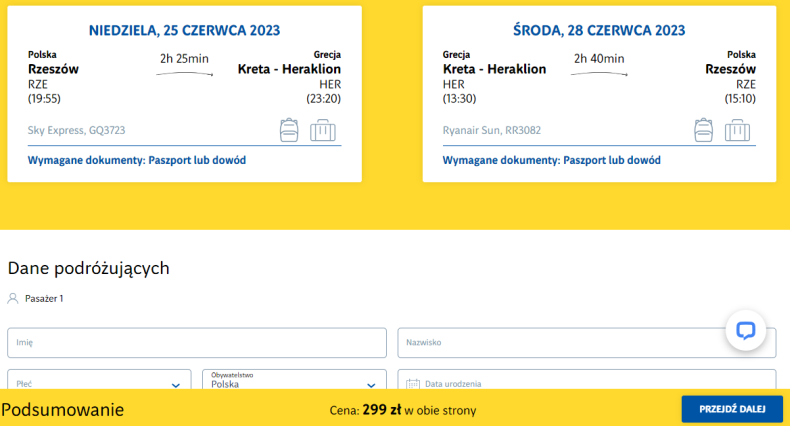Image resolution: width=790 pixels, height=426 pixels.
Task: Focus the Nazwisko input field
Action: click(587, 343)
